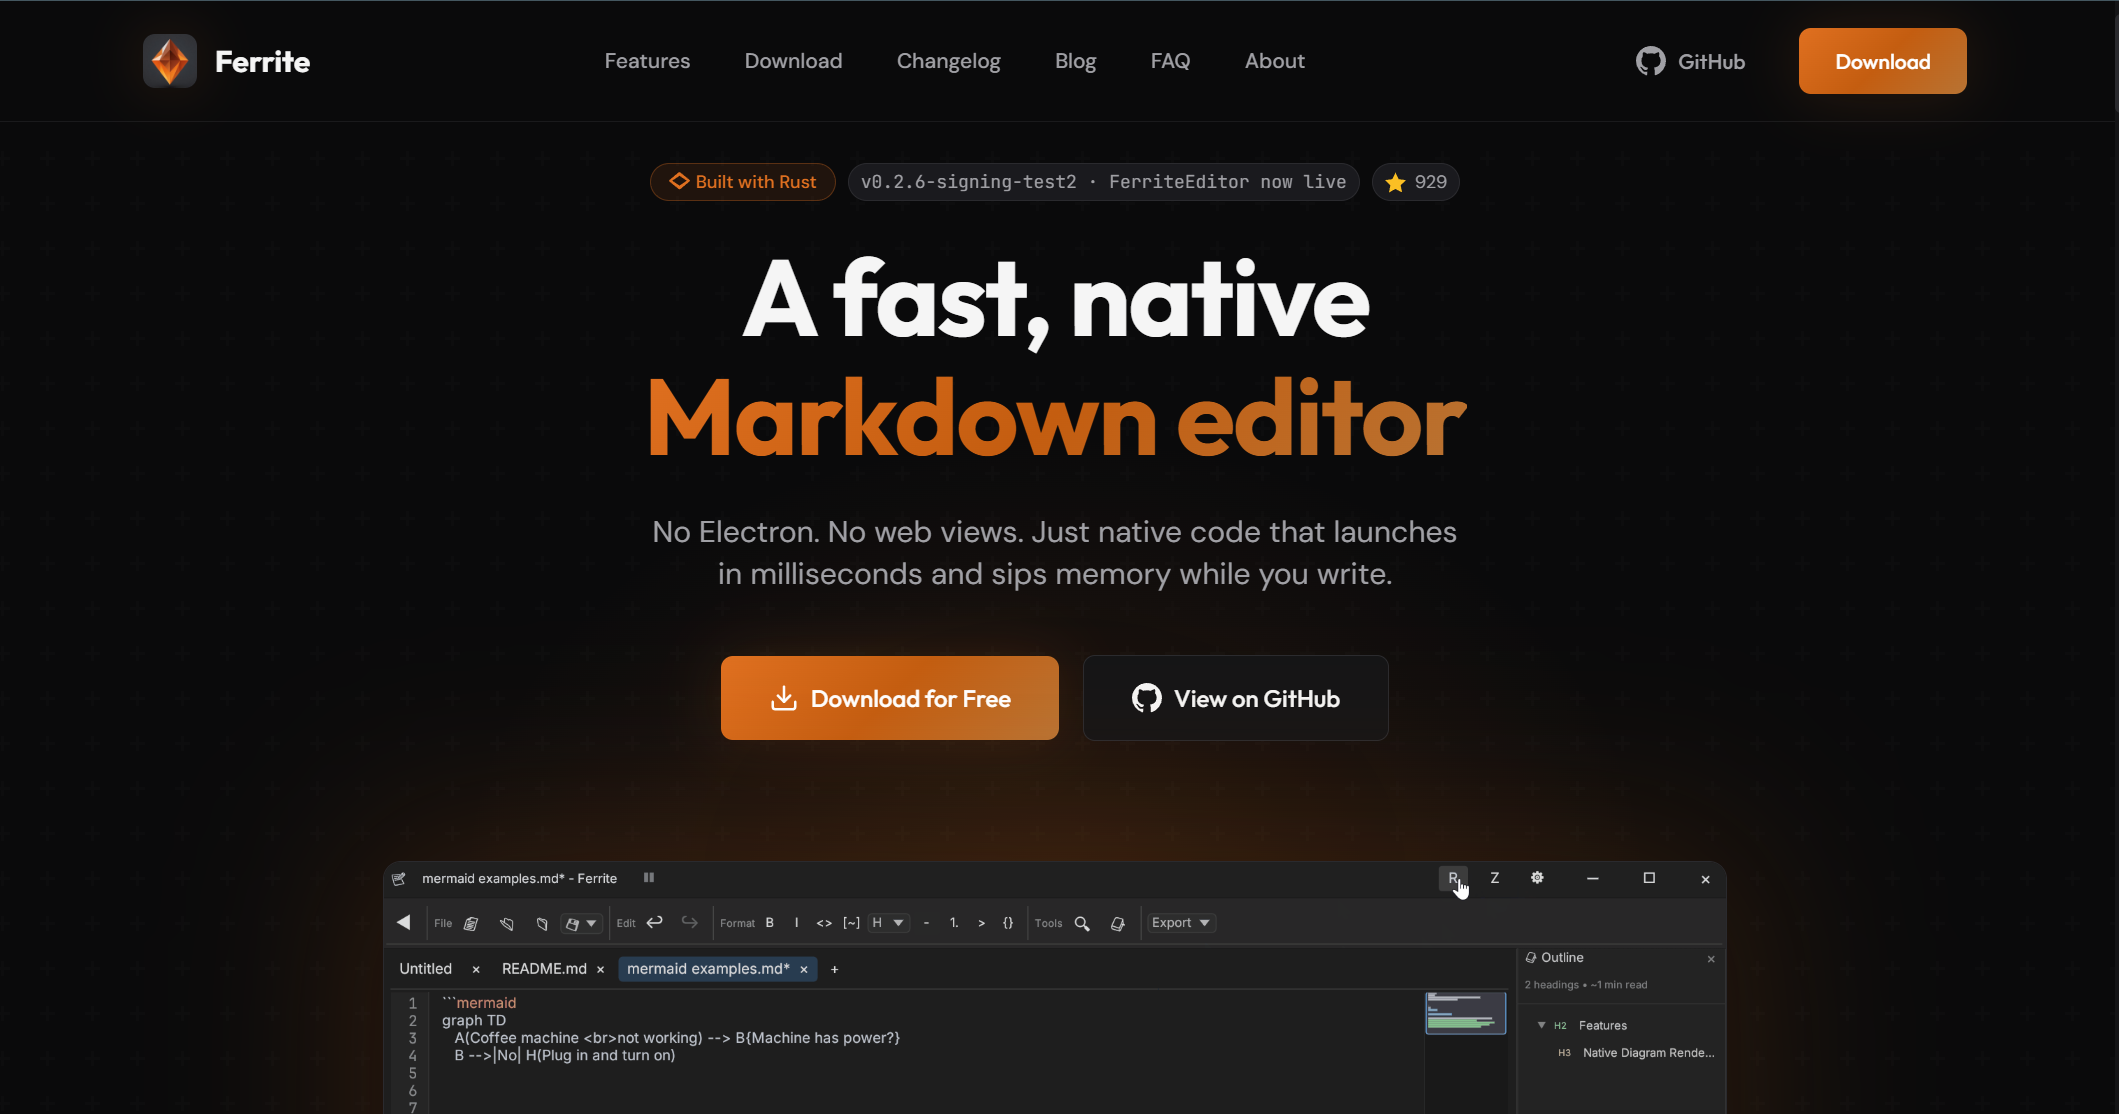This screenshot has height=1114, width=2119.
Task: Click the View on GitHub button
Action: 1235,698
